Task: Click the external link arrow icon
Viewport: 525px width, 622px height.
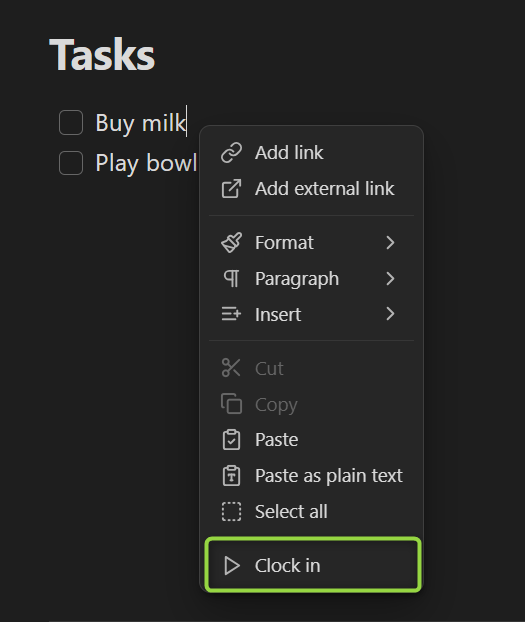Action: click(x=231, y=188)
